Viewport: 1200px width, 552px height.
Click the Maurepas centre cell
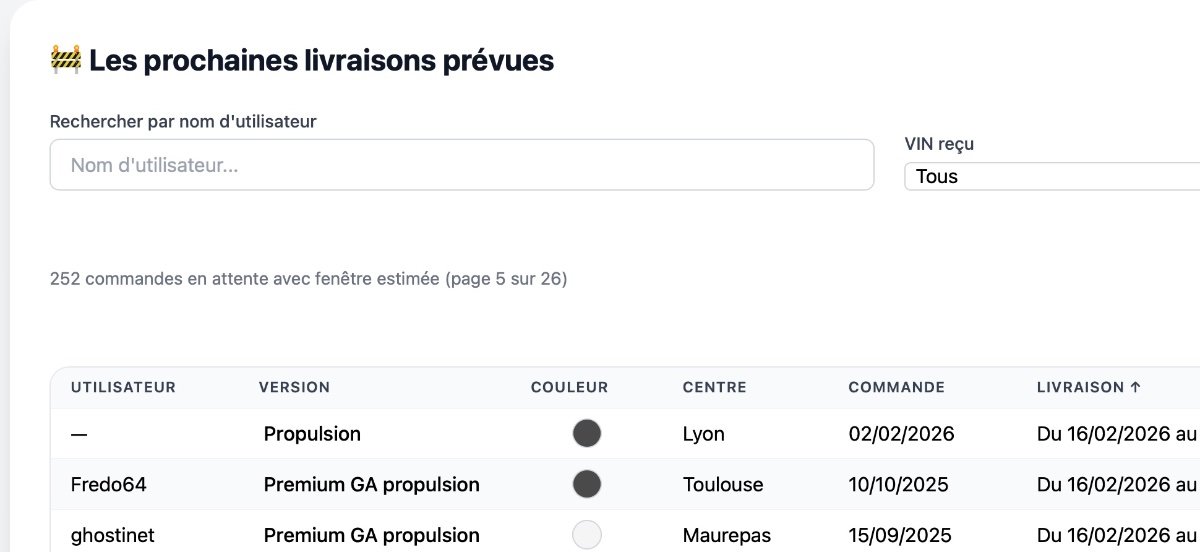point(727,536)
